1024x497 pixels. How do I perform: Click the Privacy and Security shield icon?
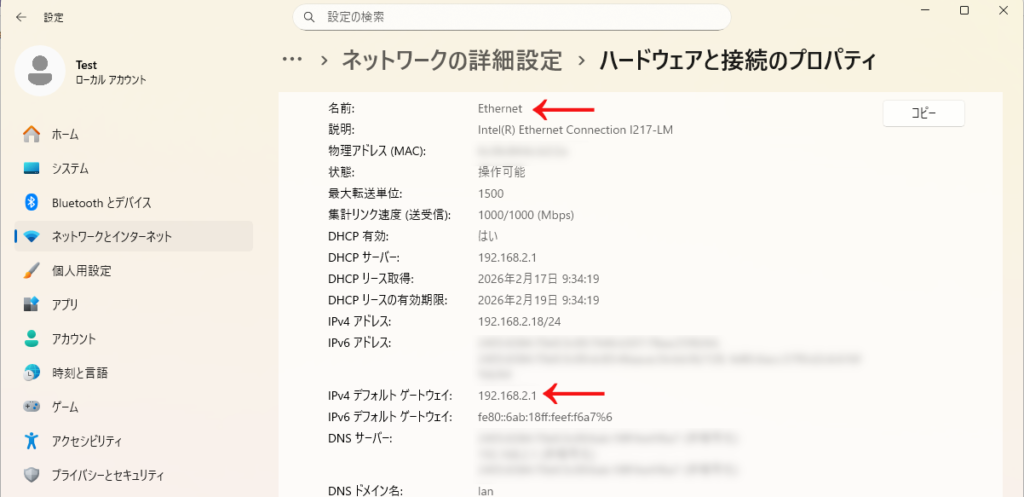pyautogui.click(x=31, y=475)
